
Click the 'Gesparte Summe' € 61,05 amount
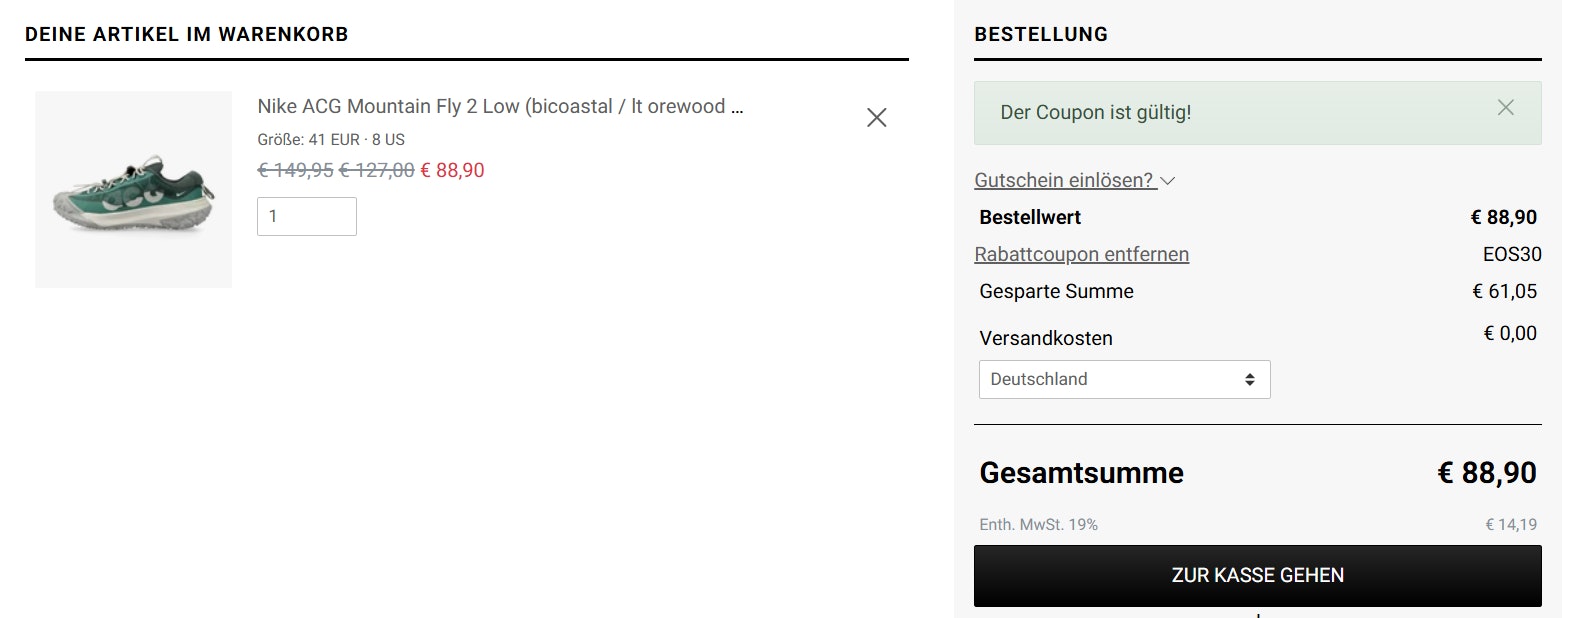[1504, 292]
